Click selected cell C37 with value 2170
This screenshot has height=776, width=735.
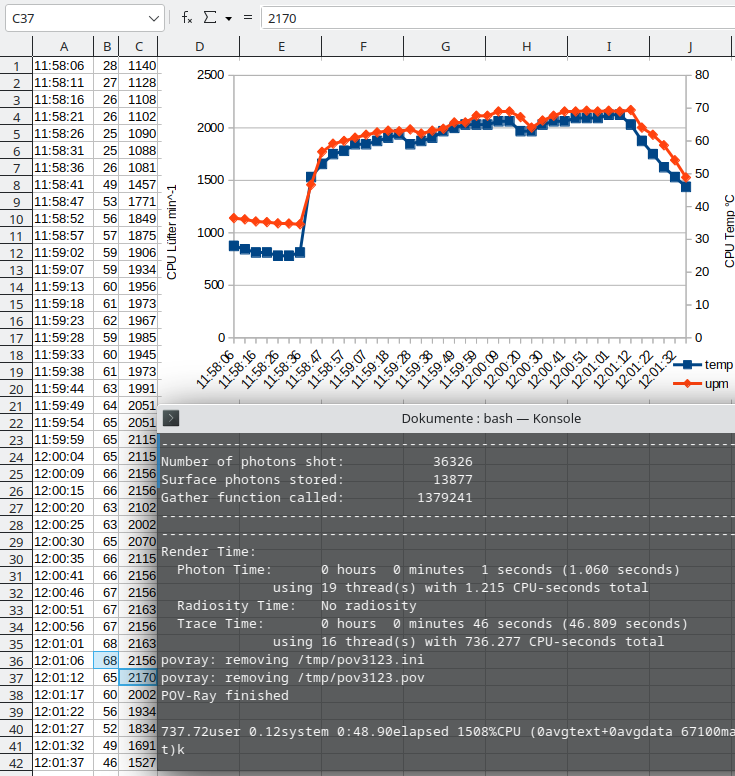[139, 678]
